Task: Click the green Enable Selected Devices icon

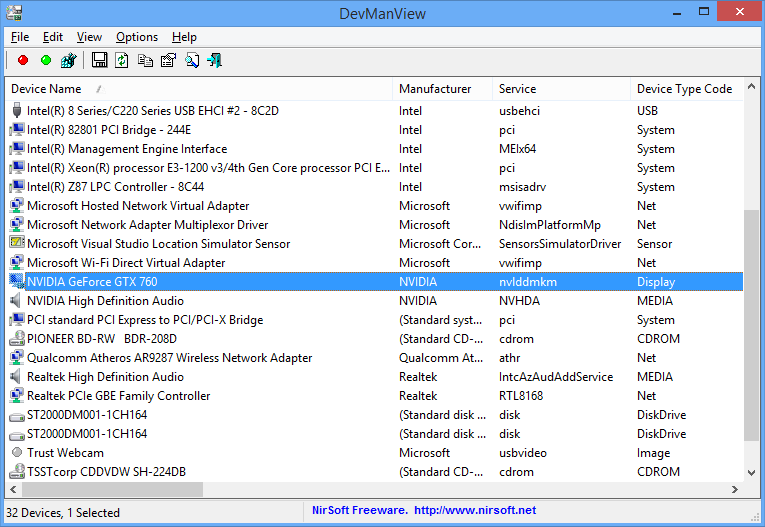Action: (x=46, y=61)
